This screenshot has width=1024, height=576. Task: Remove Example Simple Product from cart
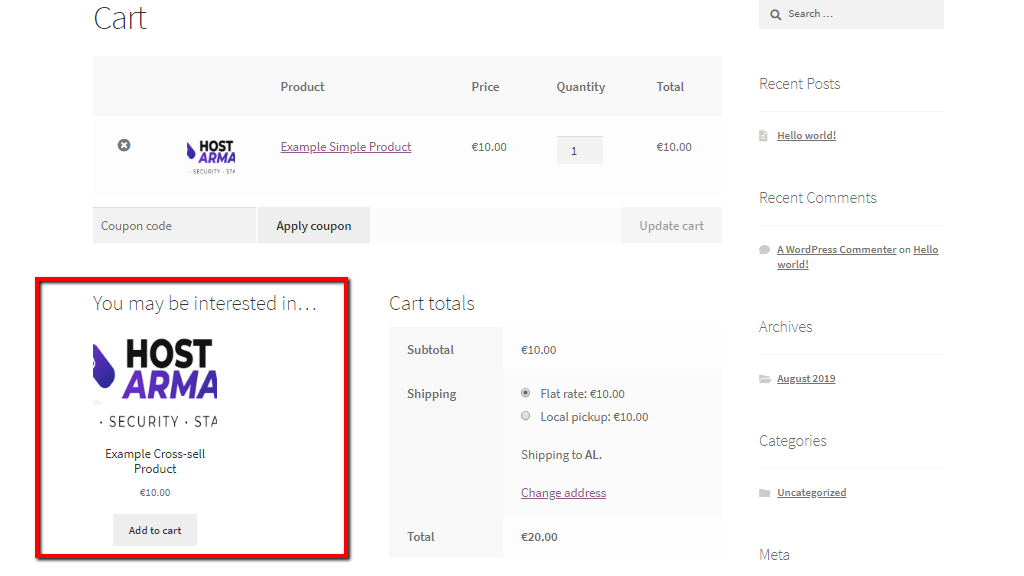124,145
